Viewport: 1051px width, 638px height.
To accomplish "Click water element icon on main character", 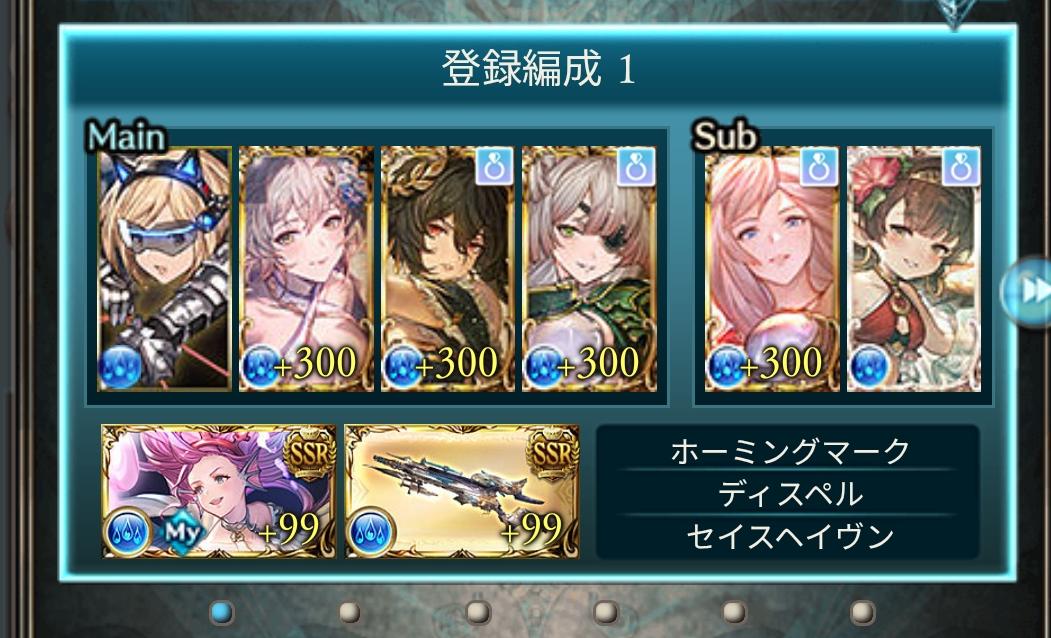I will pos(121,367).
